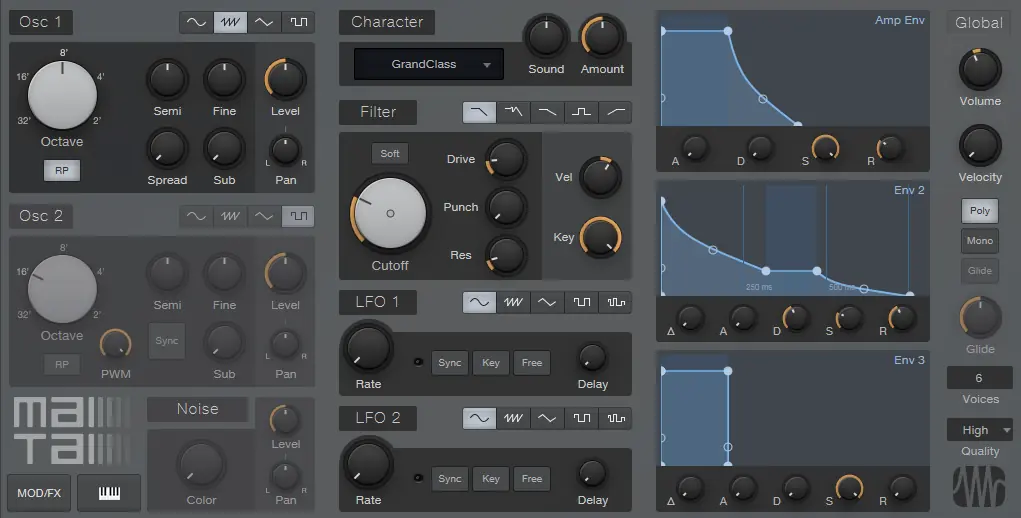Select sine shape for LFO 2

479,418
